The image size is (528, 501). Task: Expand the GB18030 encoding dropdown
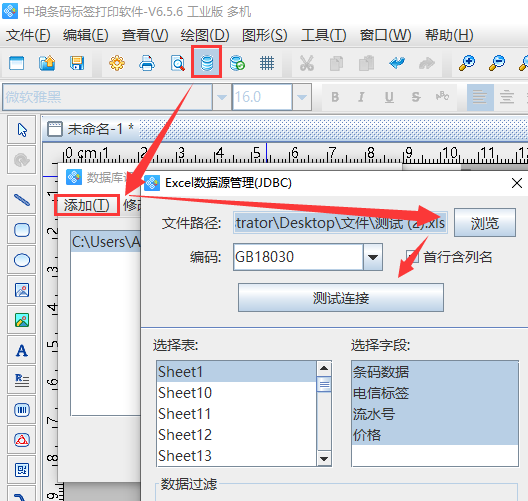373,257
